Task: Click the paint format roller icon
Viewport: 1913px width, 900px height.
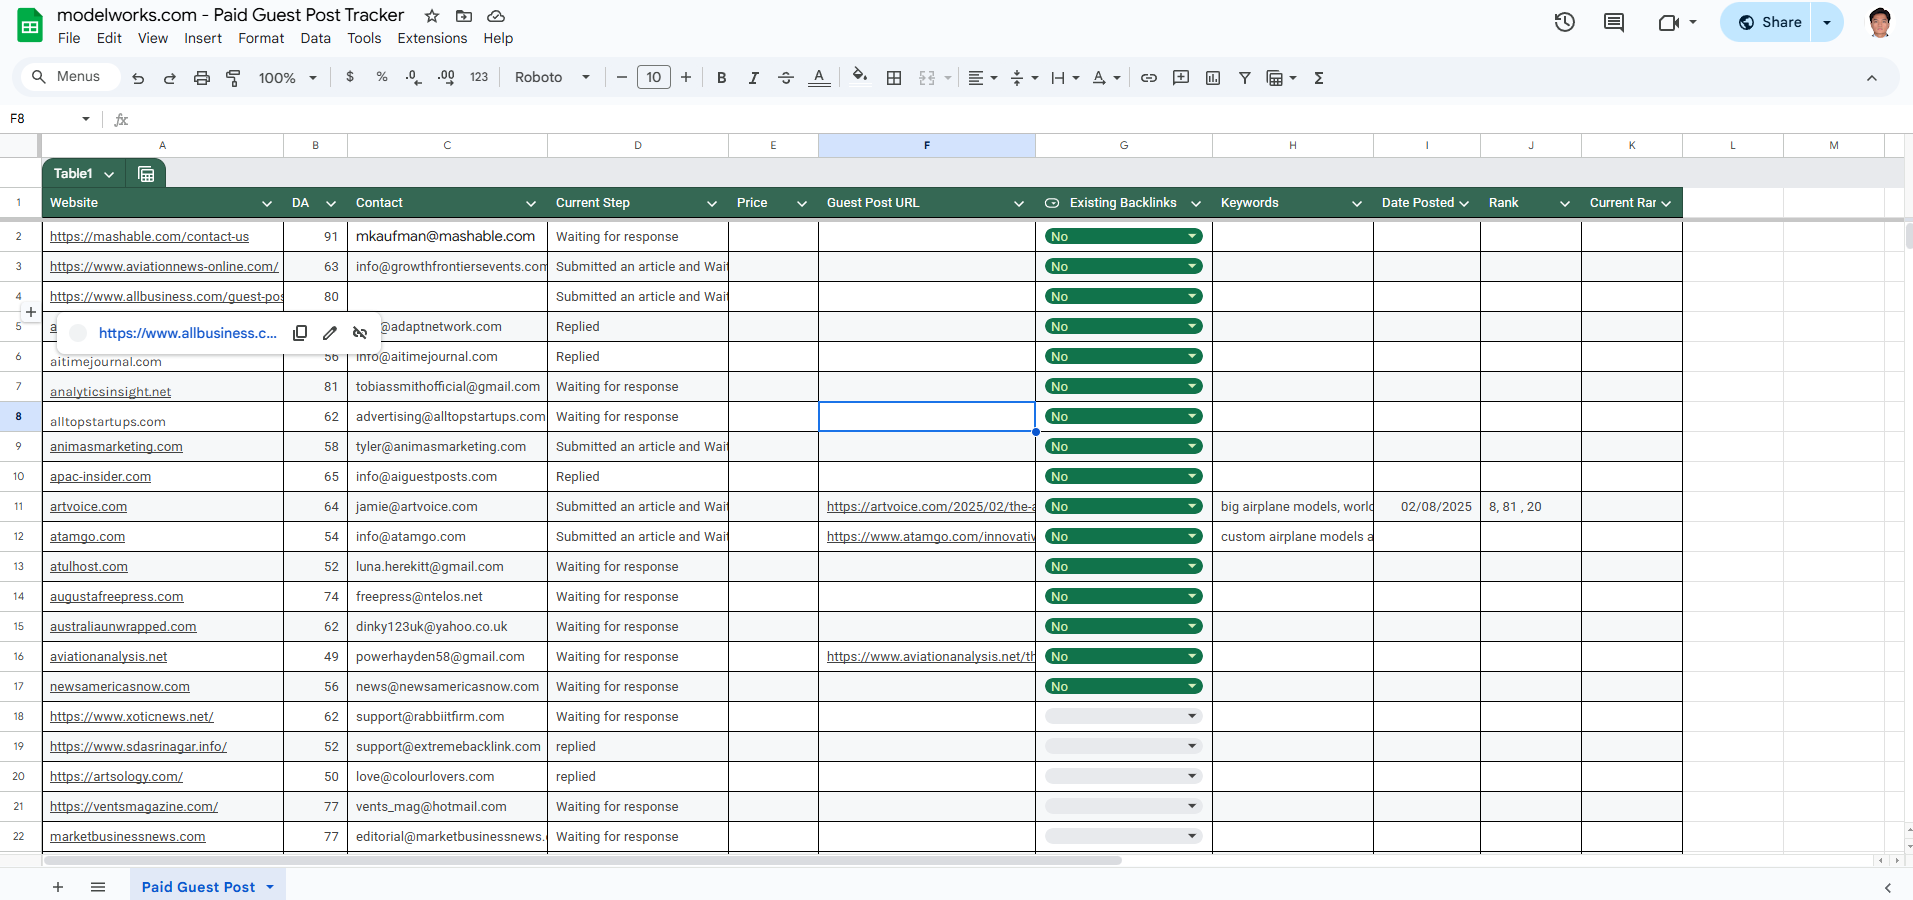Action: point(233,78)
